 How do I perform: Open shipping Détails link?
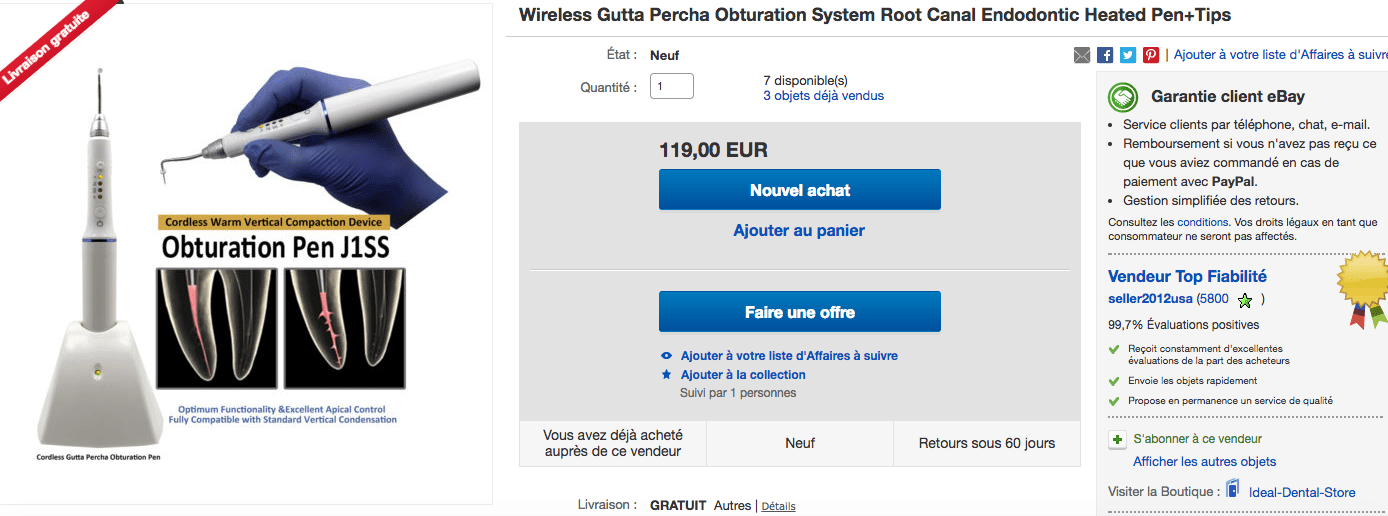point(778,506)
